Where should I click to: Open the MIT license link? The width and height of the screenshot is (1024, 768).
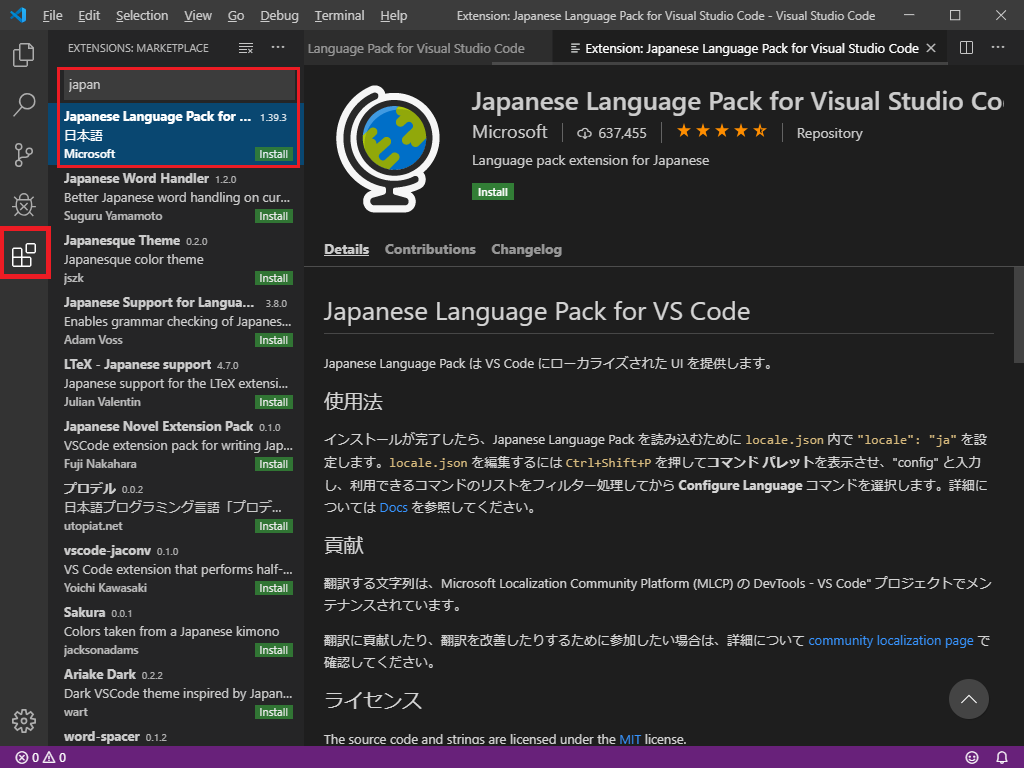(630, 739)
